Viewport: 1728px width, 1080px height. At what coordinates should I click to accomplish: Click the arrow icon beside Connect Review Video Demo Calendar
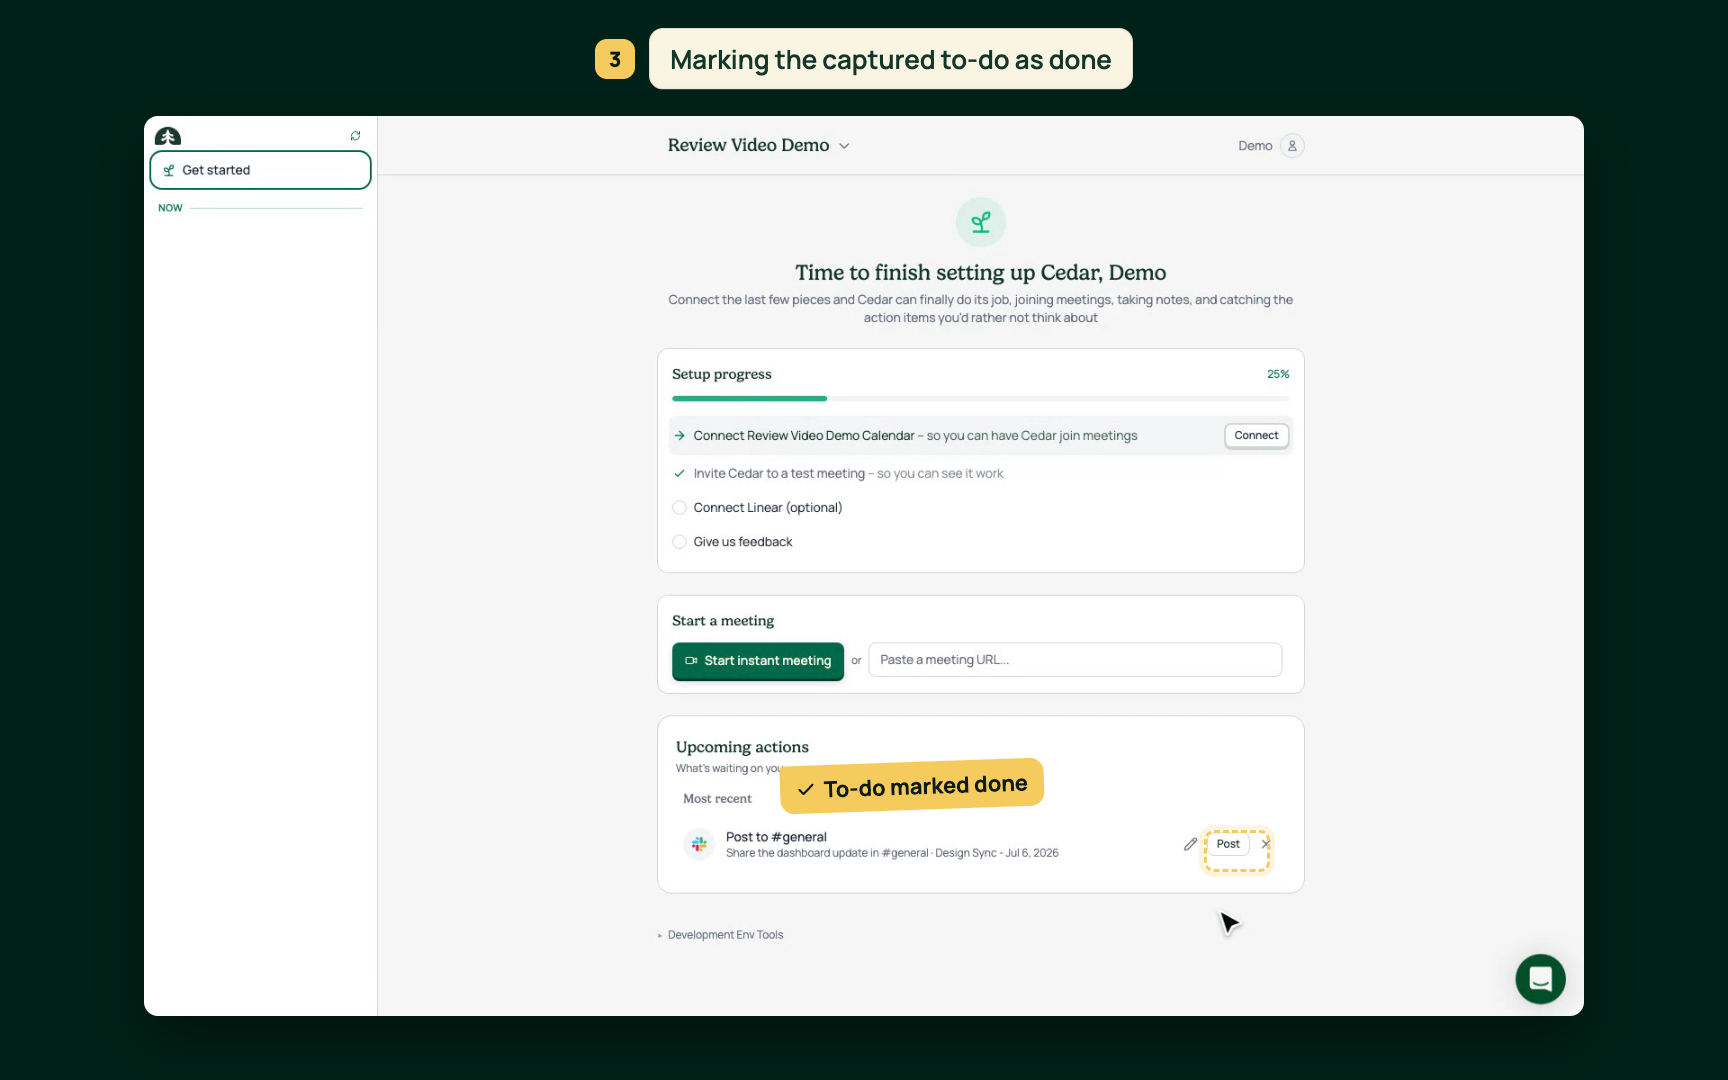coord(679,436)
